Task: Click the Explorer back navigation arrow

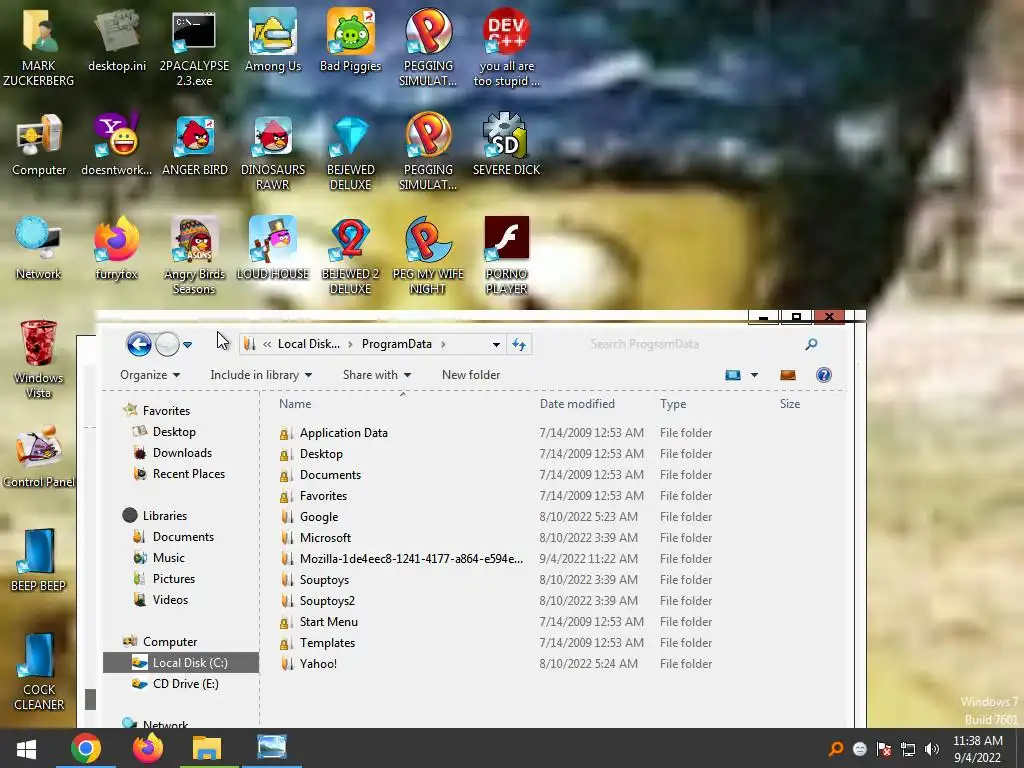Action: pyautogui.click(x=139, y=344)
